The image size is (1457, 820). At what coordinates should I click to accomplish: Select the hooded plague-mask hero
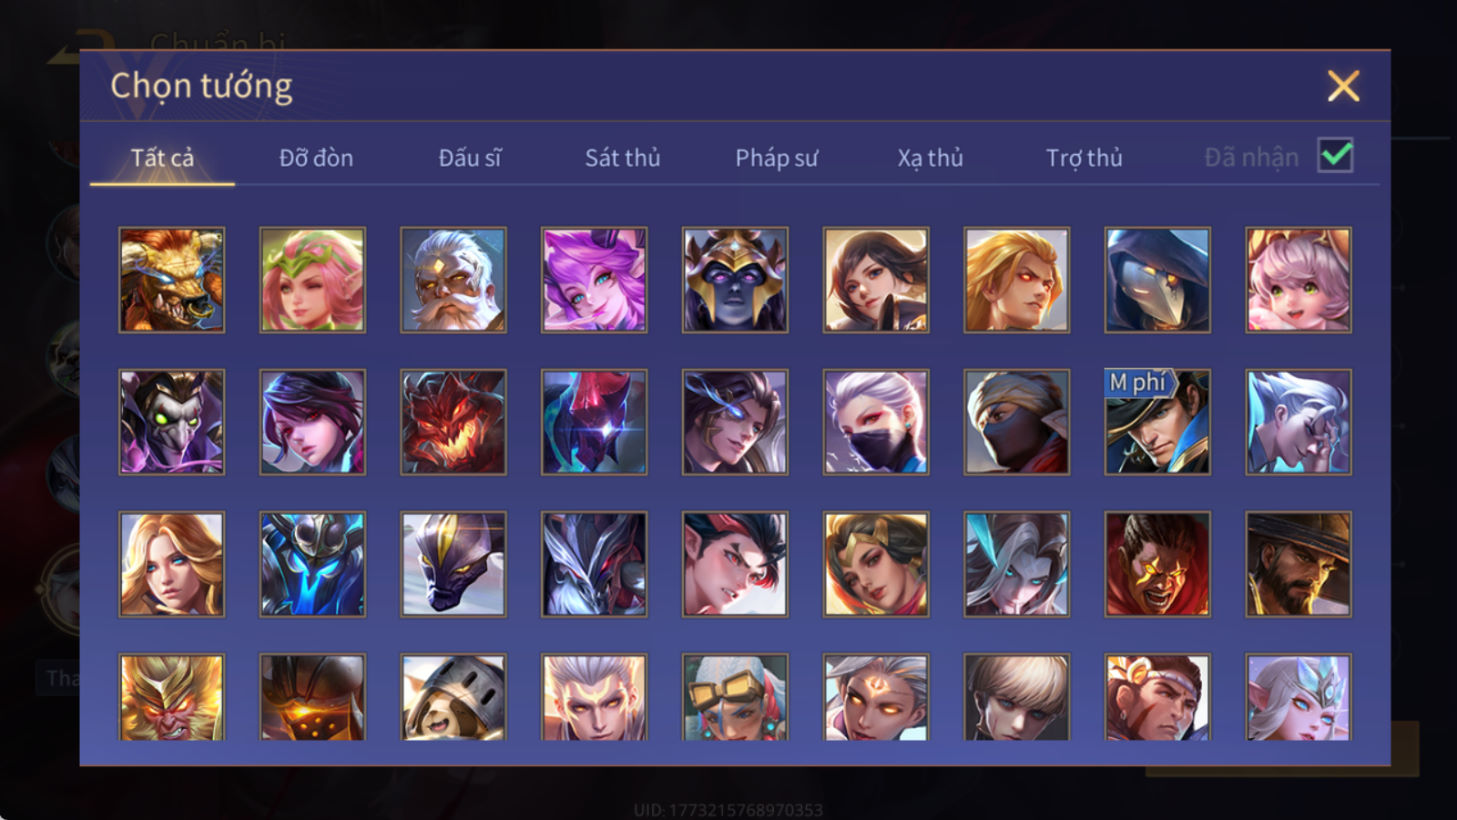1157,280
